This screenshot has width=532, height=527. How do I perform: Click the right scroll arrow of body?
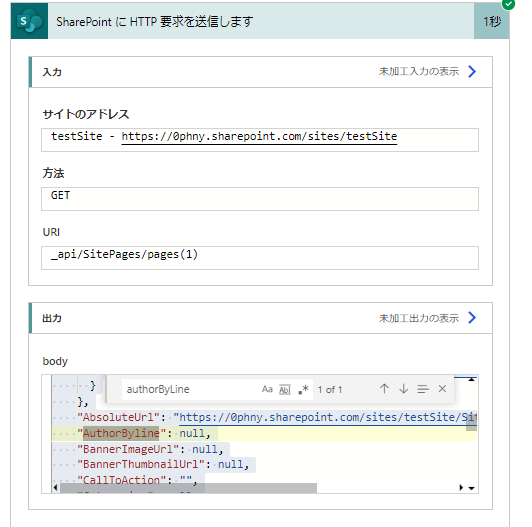click(461, 488)
